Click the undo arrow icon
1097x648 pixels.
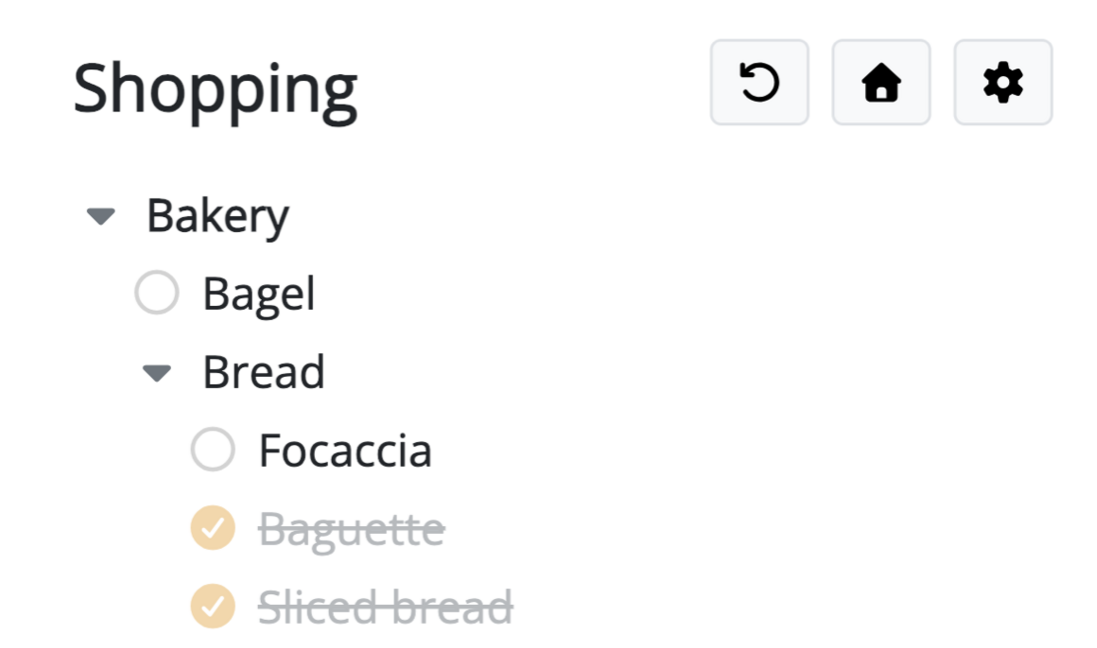click(x=759, y=84)
